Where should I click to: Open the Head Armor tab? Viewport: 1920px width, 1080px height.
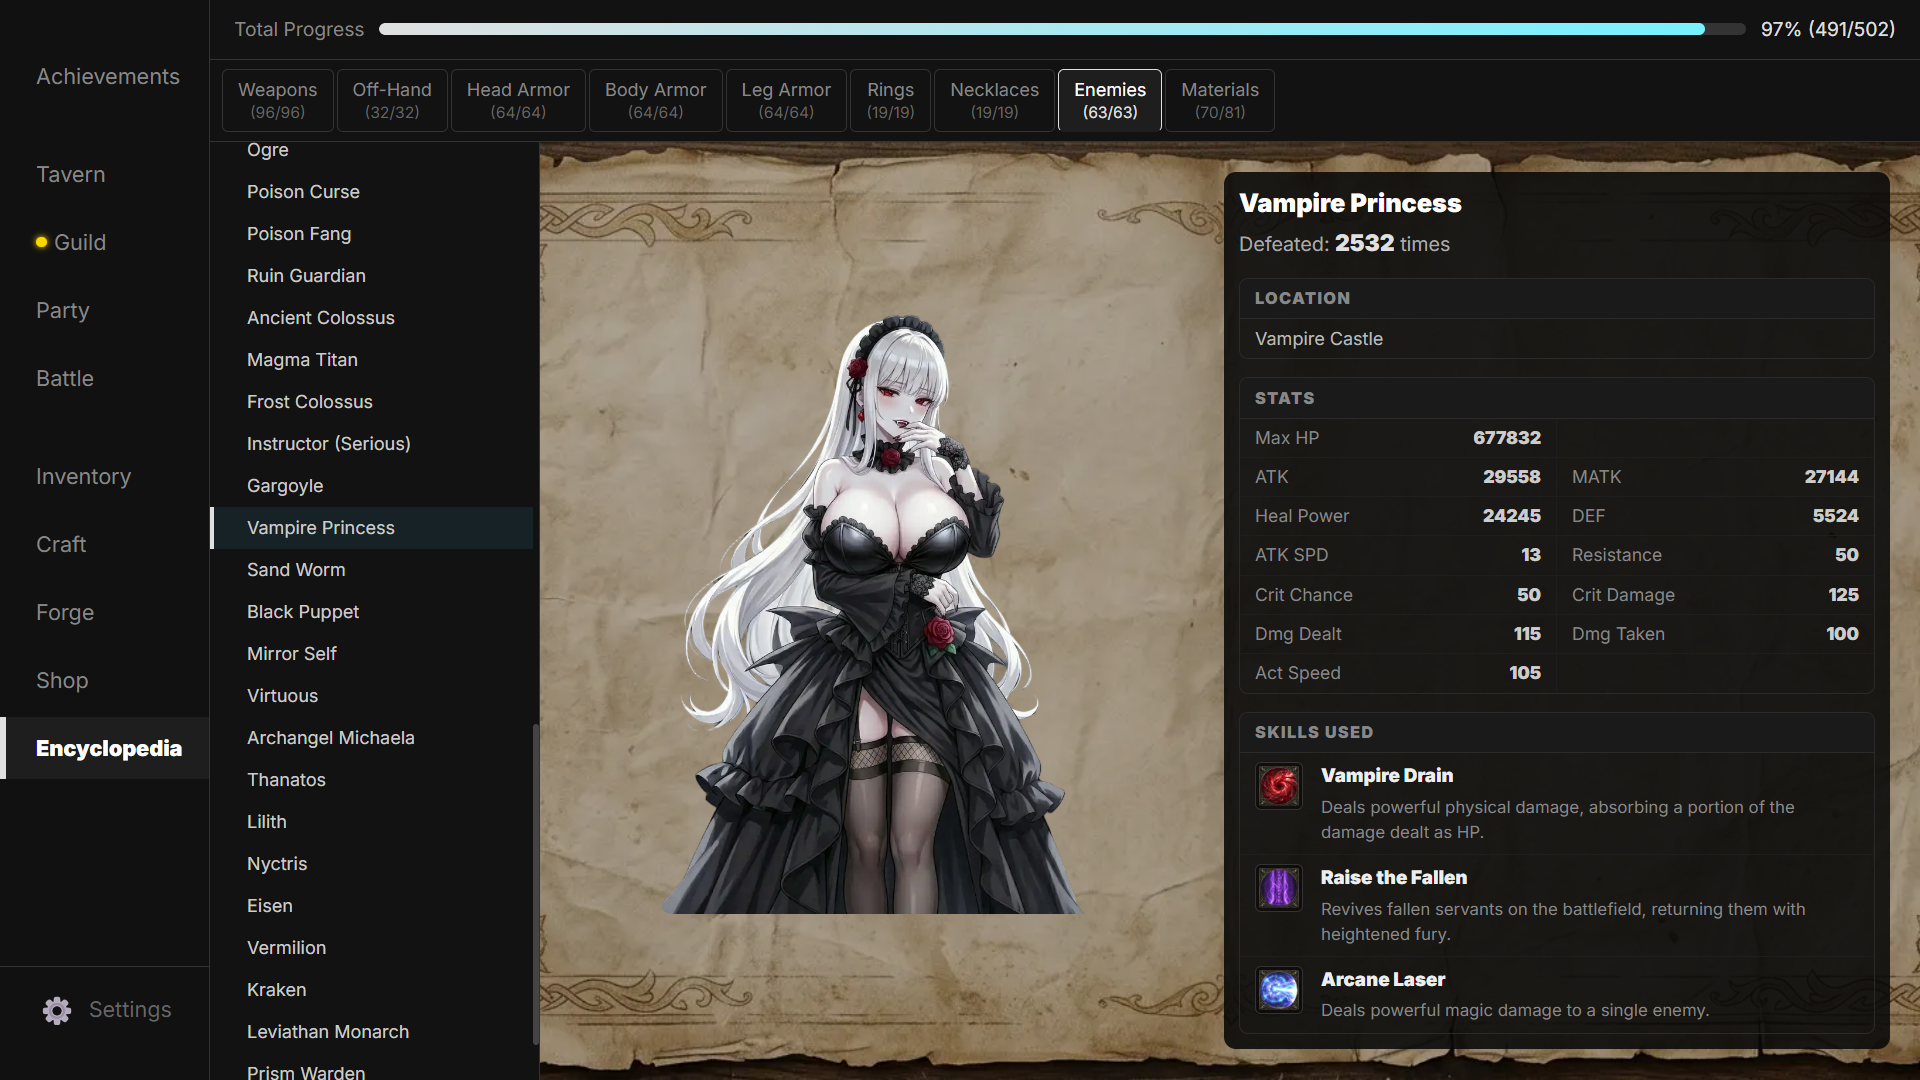click(x=518, y=100)
